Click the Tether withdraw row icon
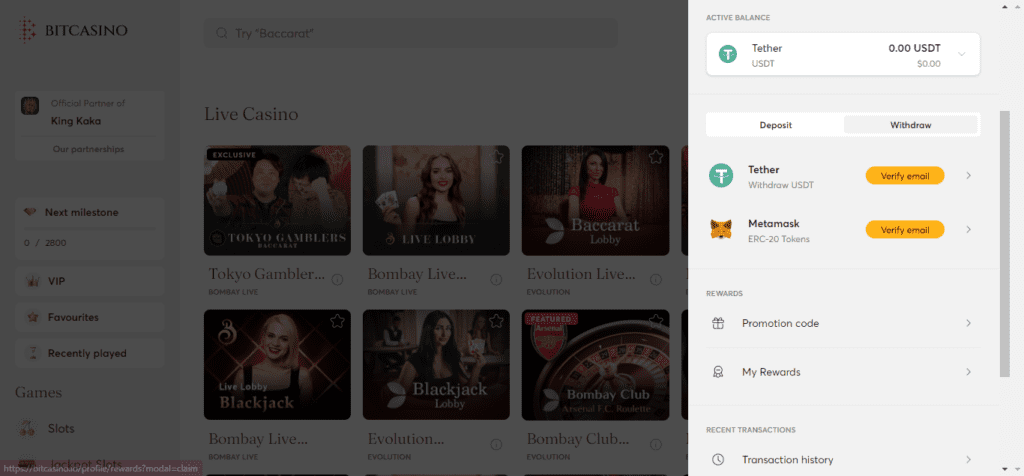The image size is (1024, 476). click(x=722, y=176)
